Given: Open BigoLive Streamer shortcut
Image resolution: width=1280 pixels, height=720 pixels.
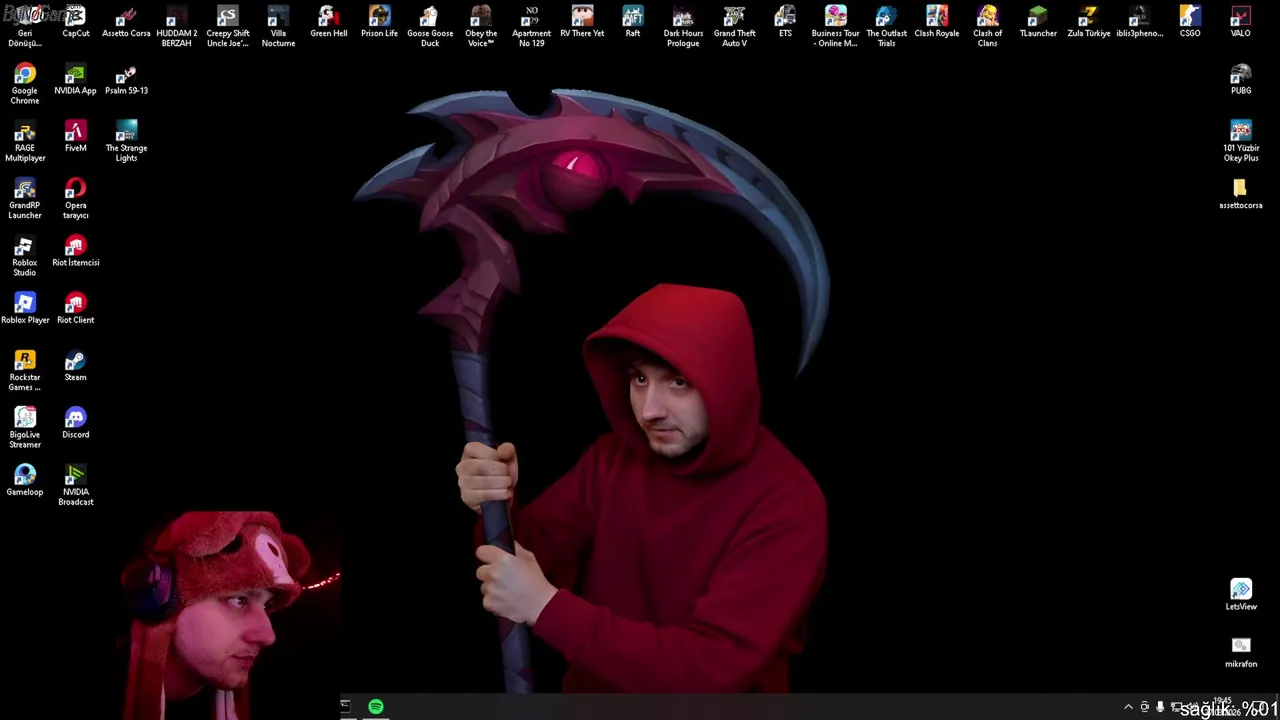Looking at the screenshot, I should pyautogui.click(x=25, y=428).
